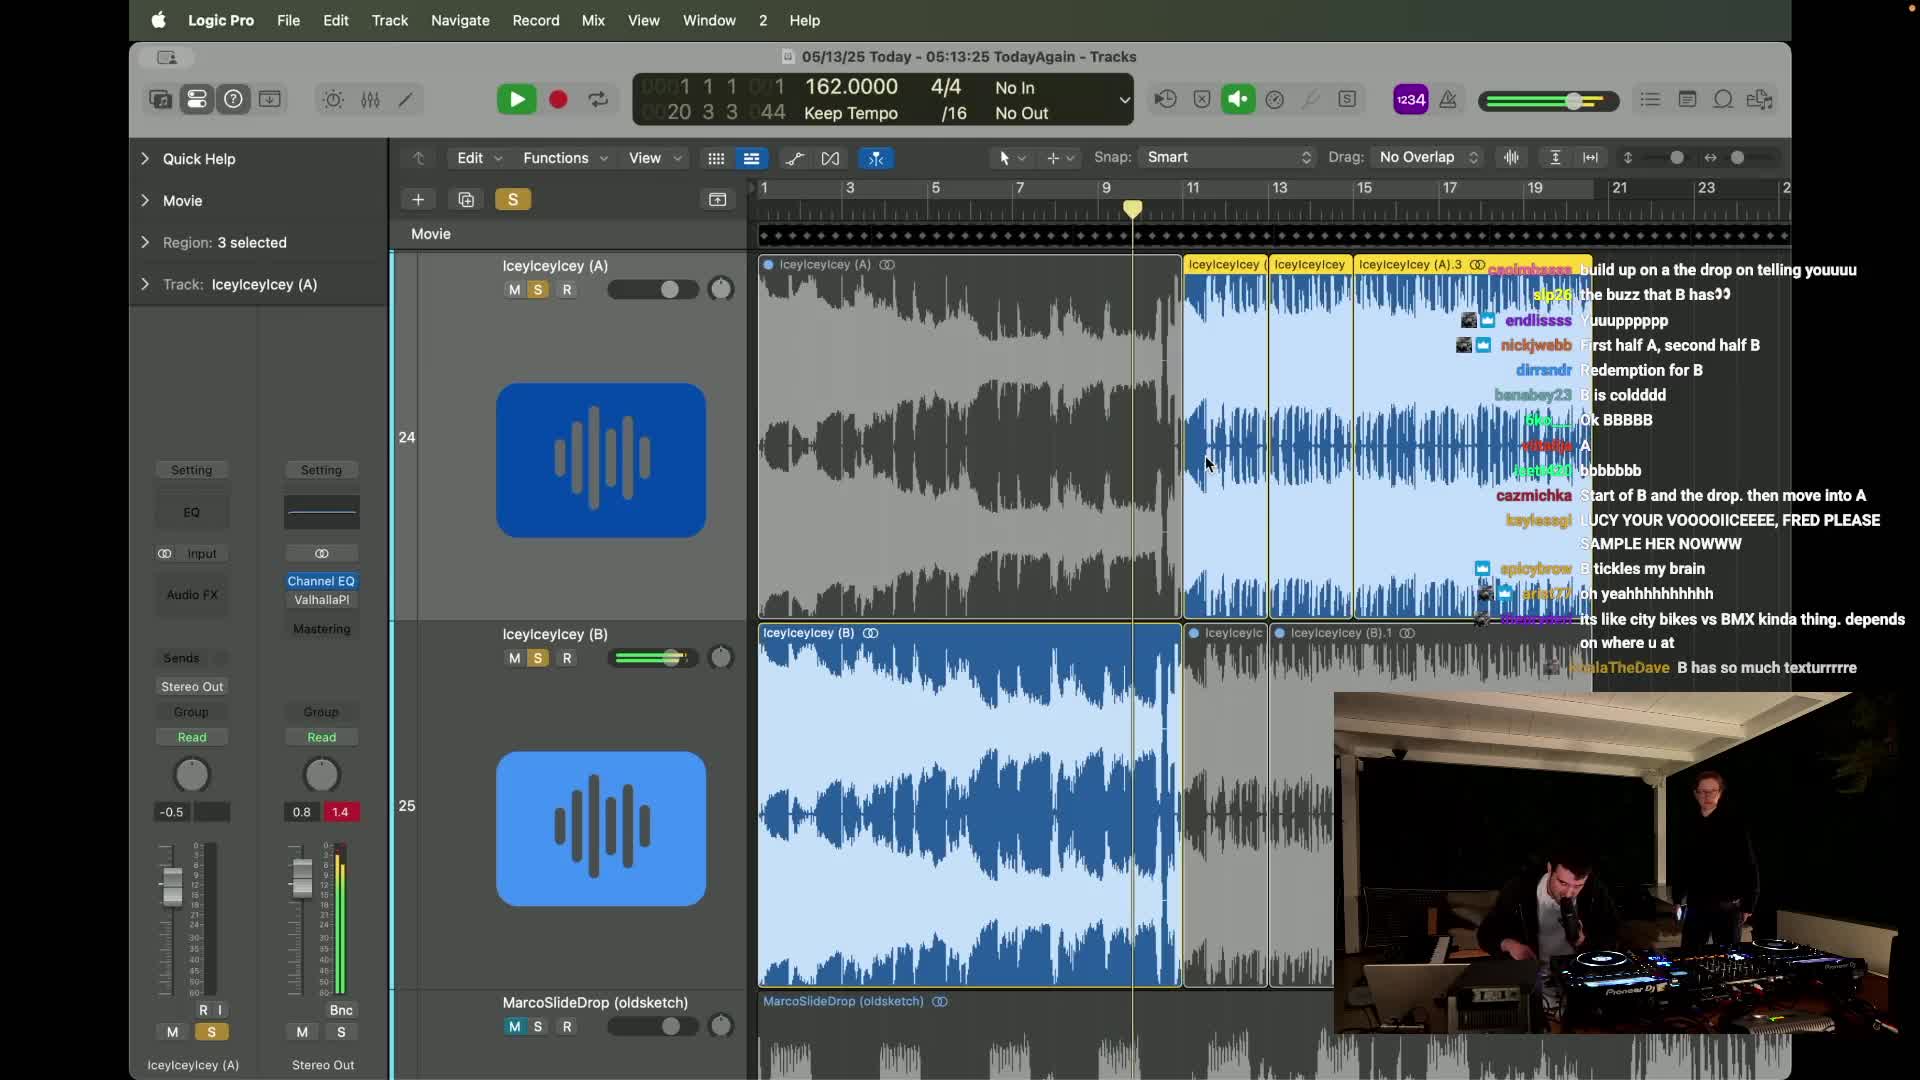This screenshot has width=1920, height=1080.
Task: Toggle Show Automation icon
Action: (x=794, y=158)
